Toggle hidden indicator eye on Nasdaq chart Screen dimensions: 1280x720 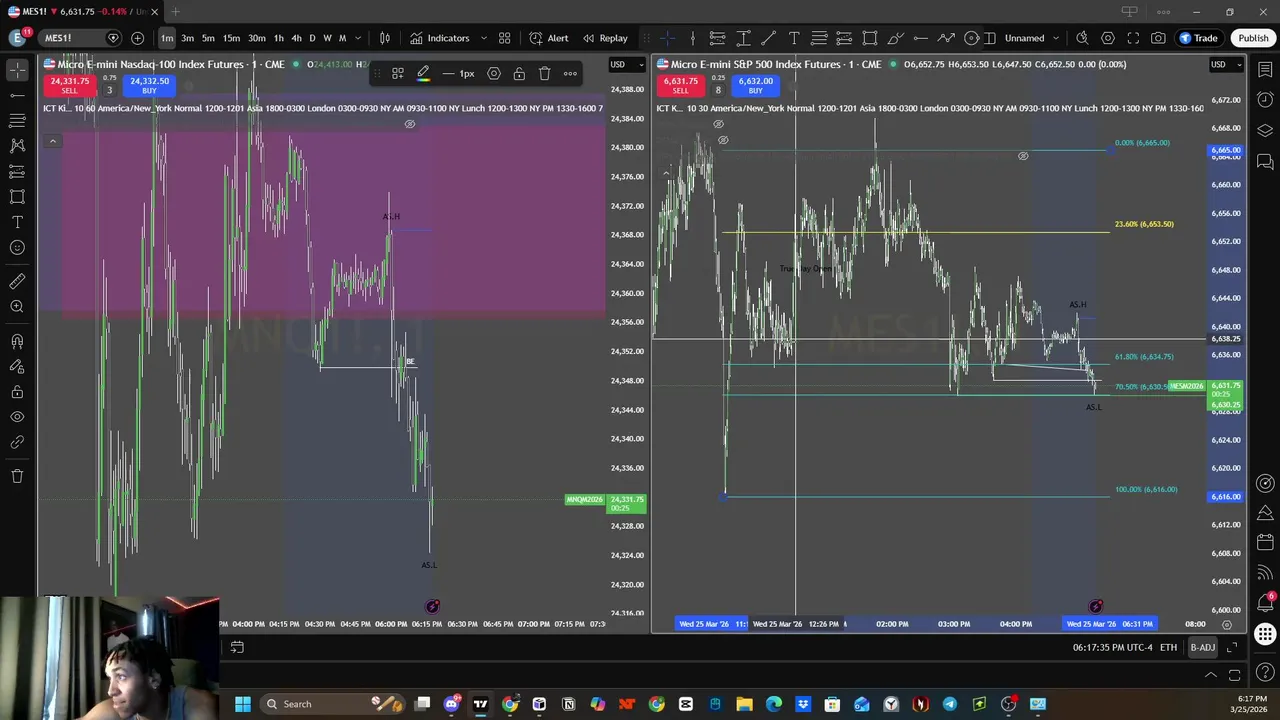click(409, 124)
